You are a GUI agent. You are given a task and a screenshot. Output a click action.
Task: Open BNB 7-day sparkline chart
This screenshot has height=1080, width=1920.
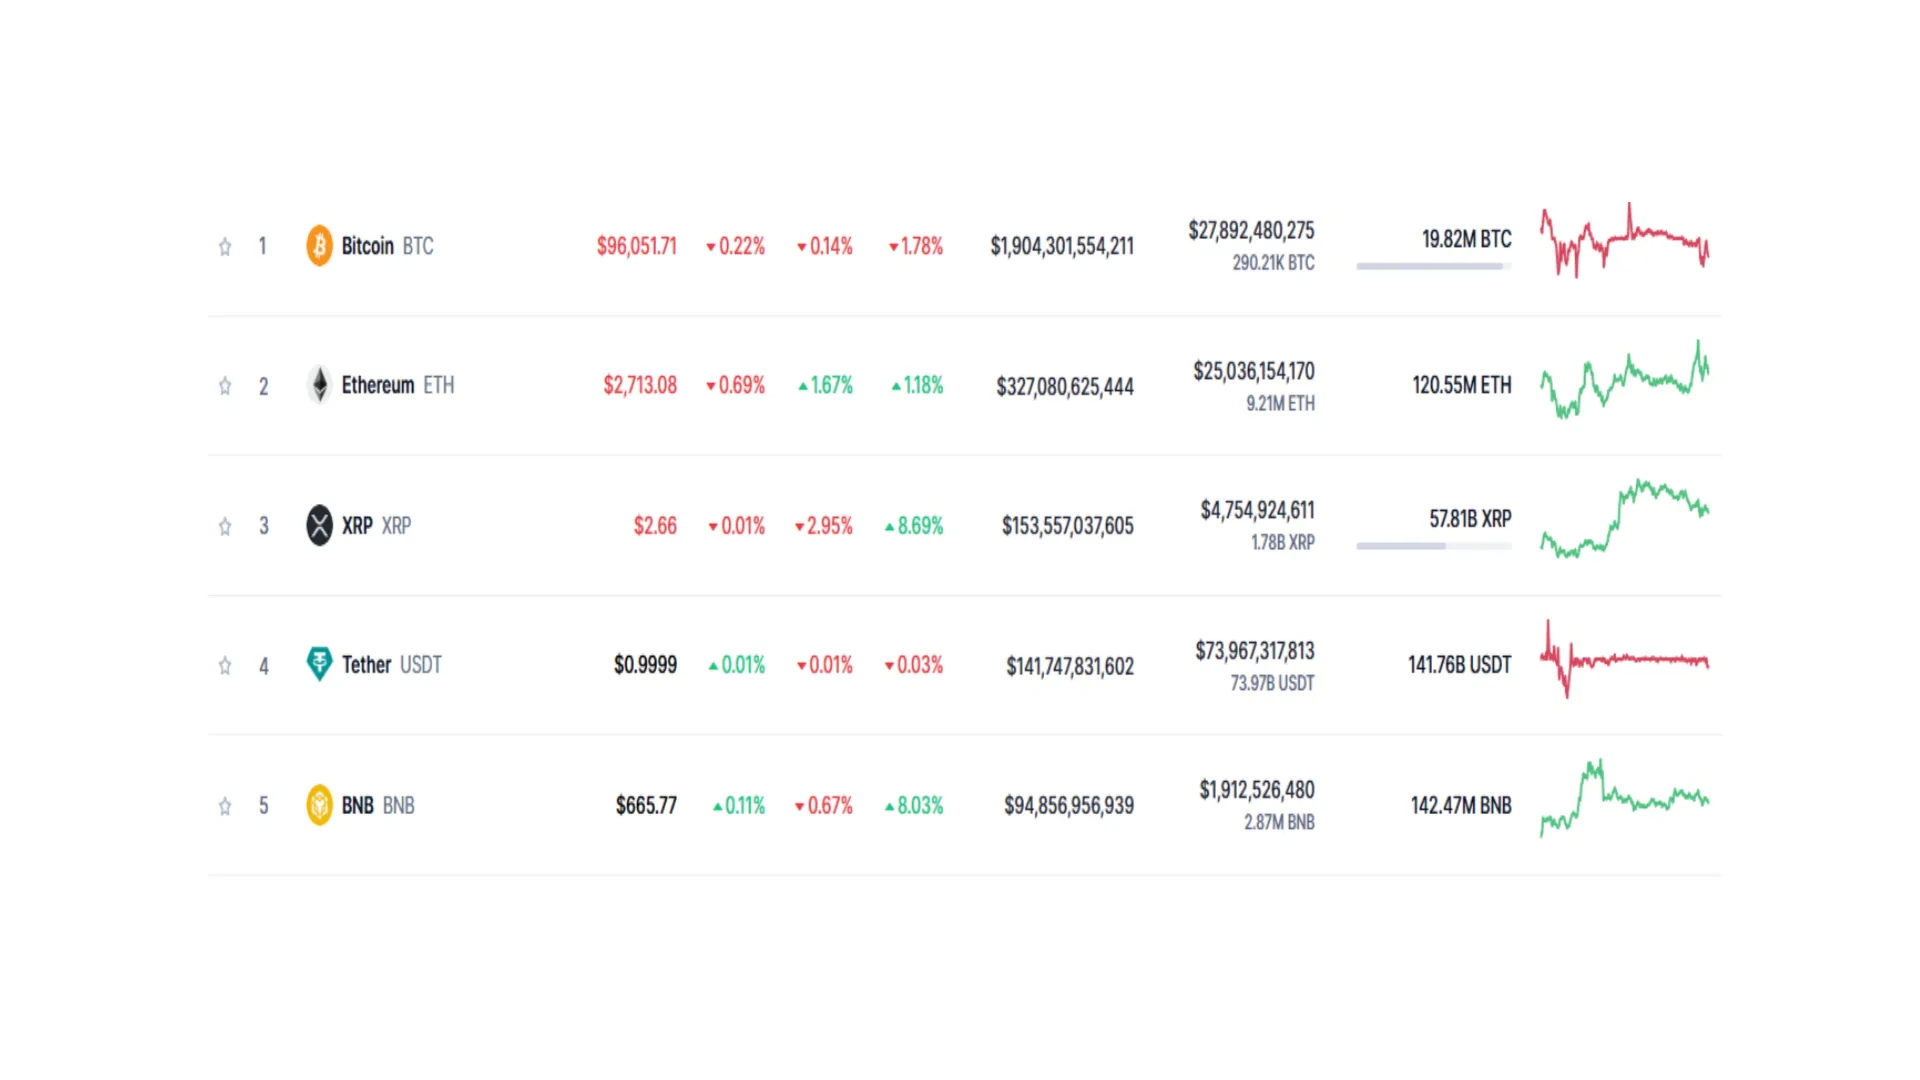click(x=1625, y=799)
